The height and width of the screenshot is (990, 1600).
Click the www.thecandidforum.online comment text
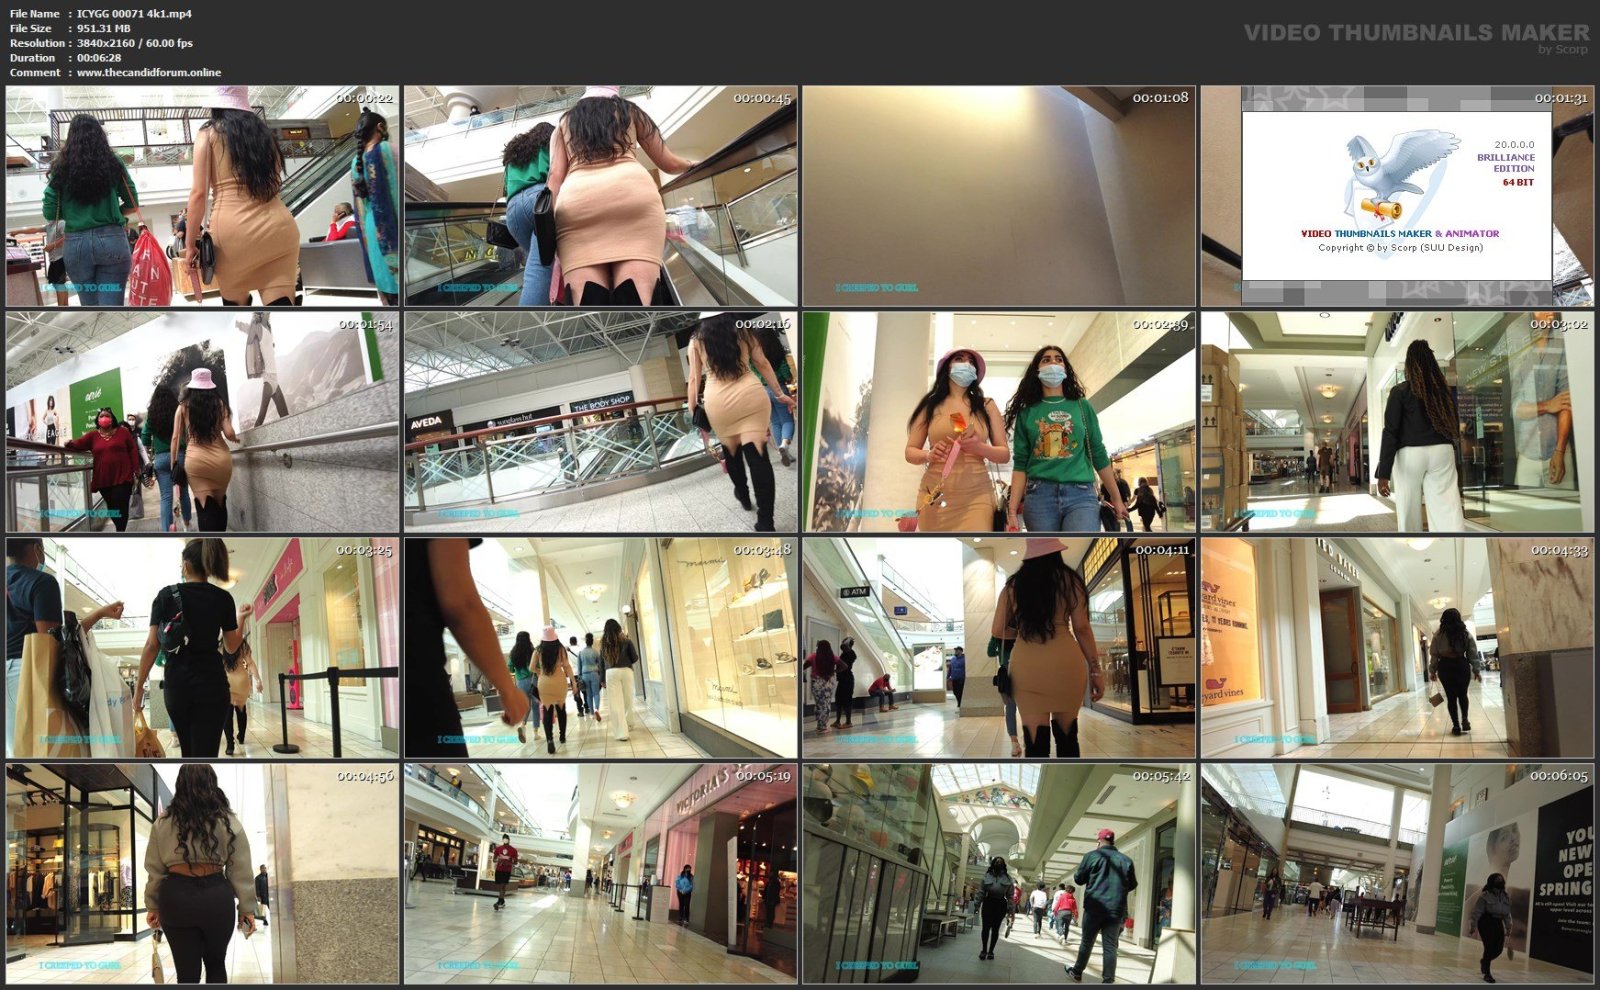(x=148, y=73)
